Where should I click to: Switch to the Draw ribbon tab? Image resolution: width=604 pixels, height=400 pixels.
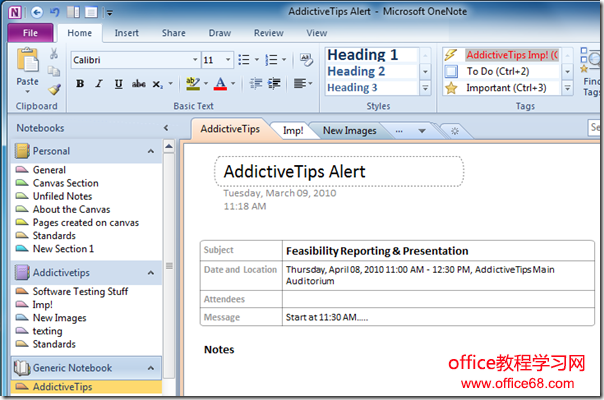click(x=220, y=33)
